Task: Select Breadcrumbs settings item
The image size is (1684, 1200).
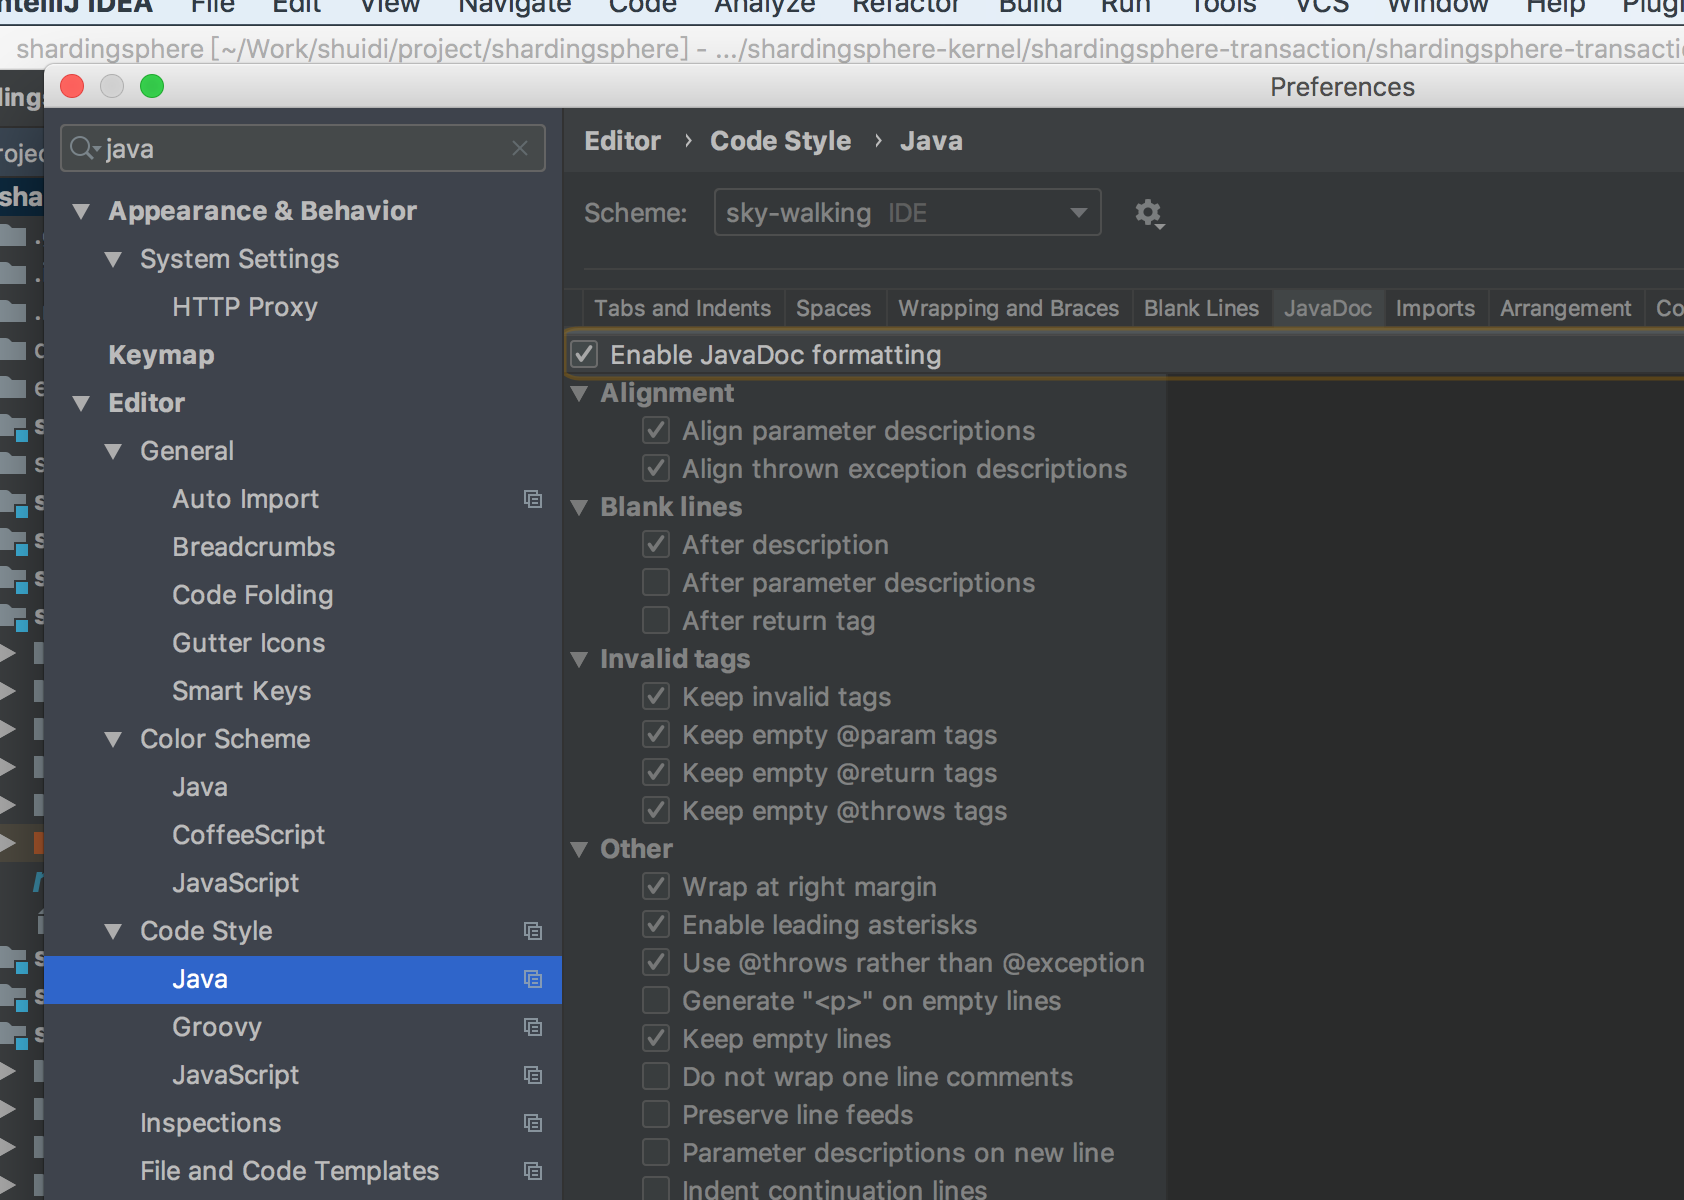Action: click(x=254, y=547)
